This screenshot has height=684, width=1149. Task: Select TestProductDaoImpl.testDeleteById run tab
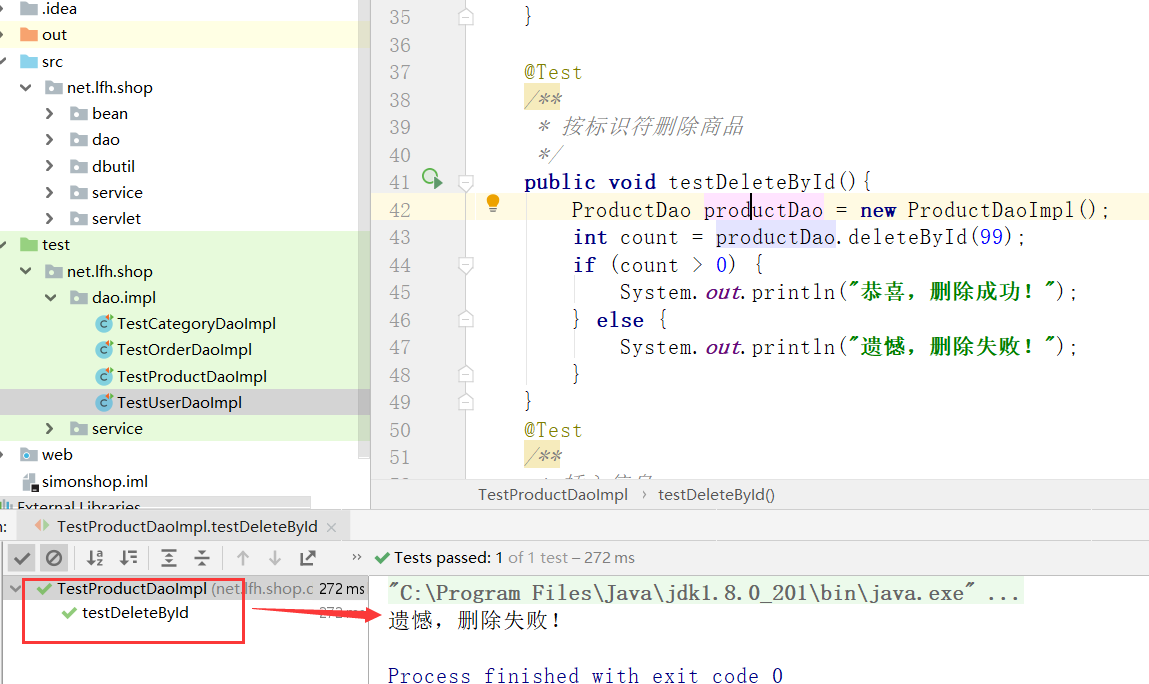tap(187, 526)
